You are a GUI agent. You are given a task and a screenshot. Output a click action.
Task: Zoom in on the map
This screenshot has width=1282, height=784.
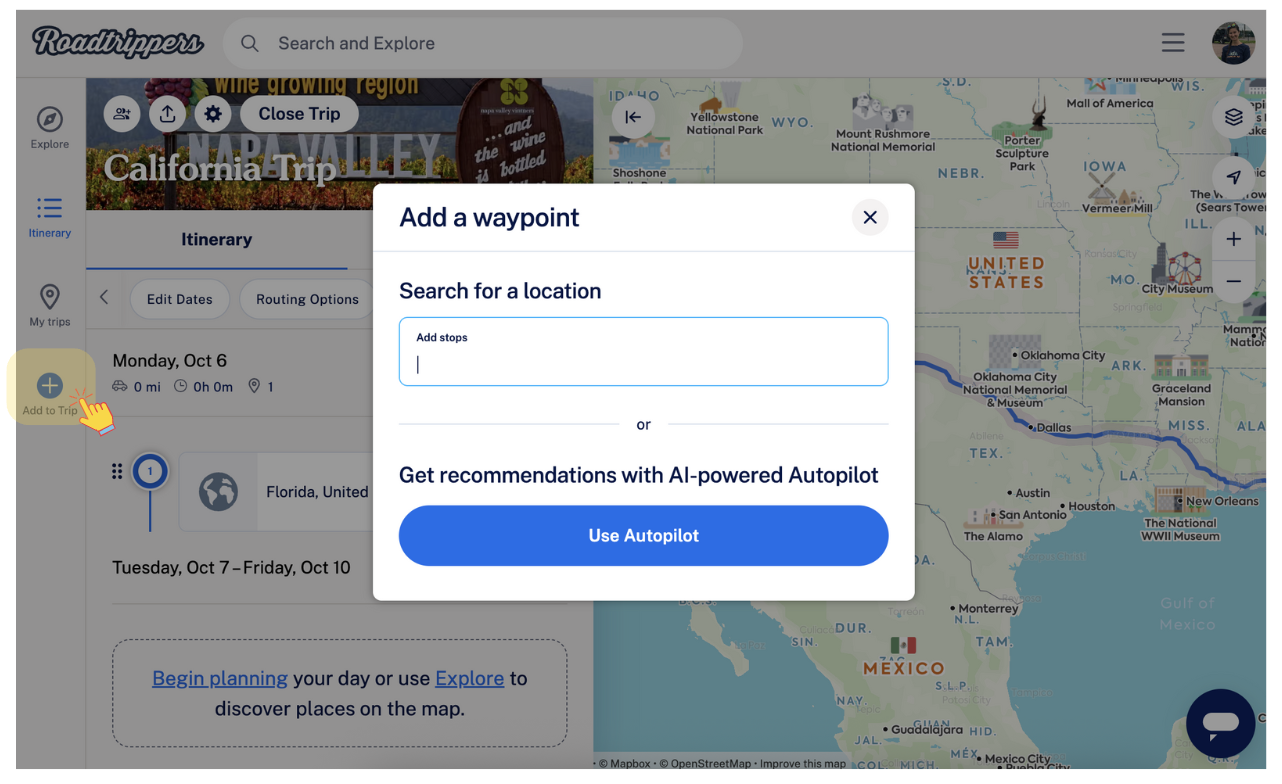[1234, 240]
